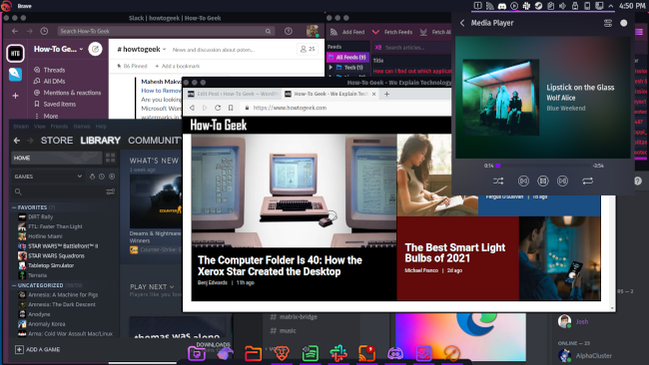Open Steam HOME button in library

56,158
